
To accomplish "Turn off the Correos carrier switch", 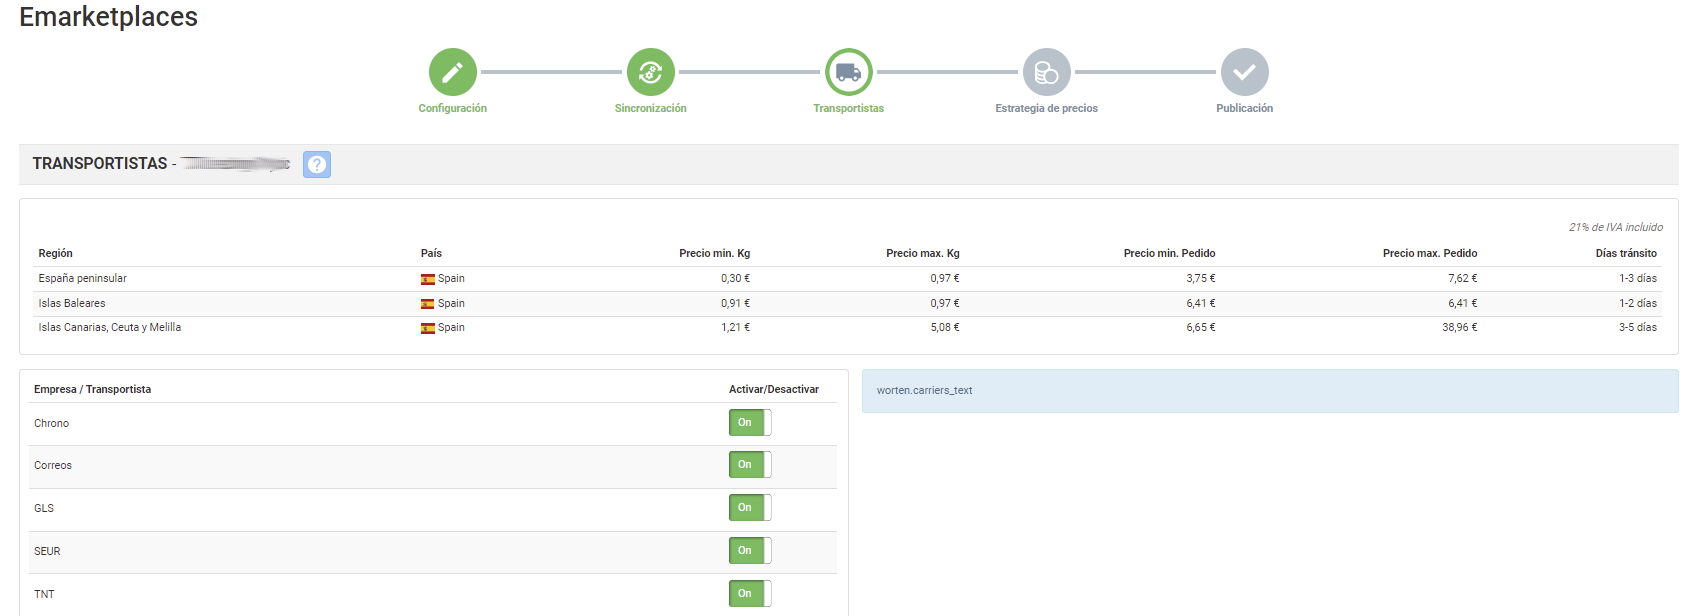I will [749, 465].
